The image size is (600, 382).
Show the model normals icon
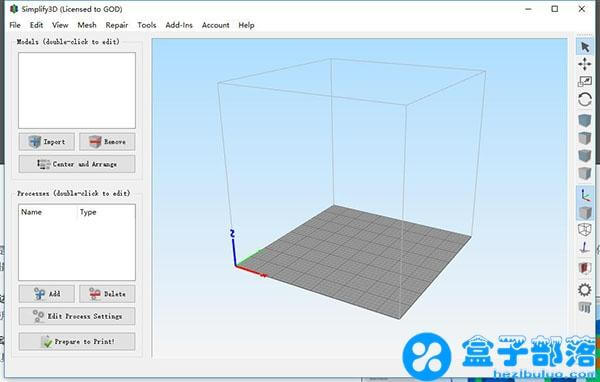point(584,248)
